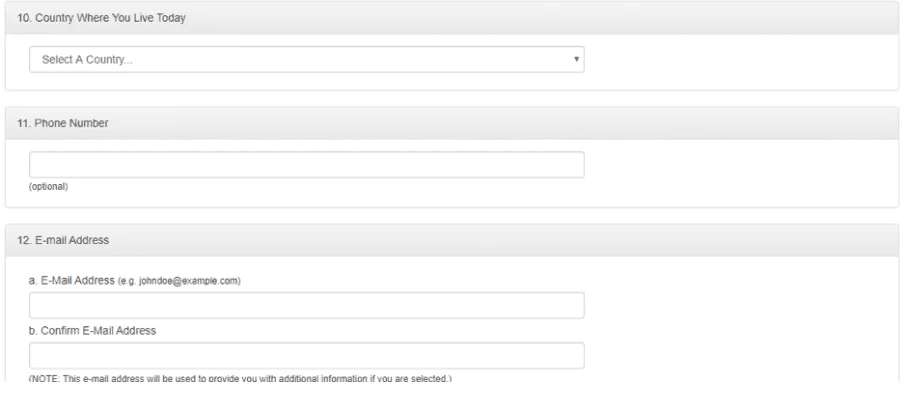Click the '11. Phone Number' section header
This screenshot has height=395, width=910.
pyautogui.click(x=63, y=123)
